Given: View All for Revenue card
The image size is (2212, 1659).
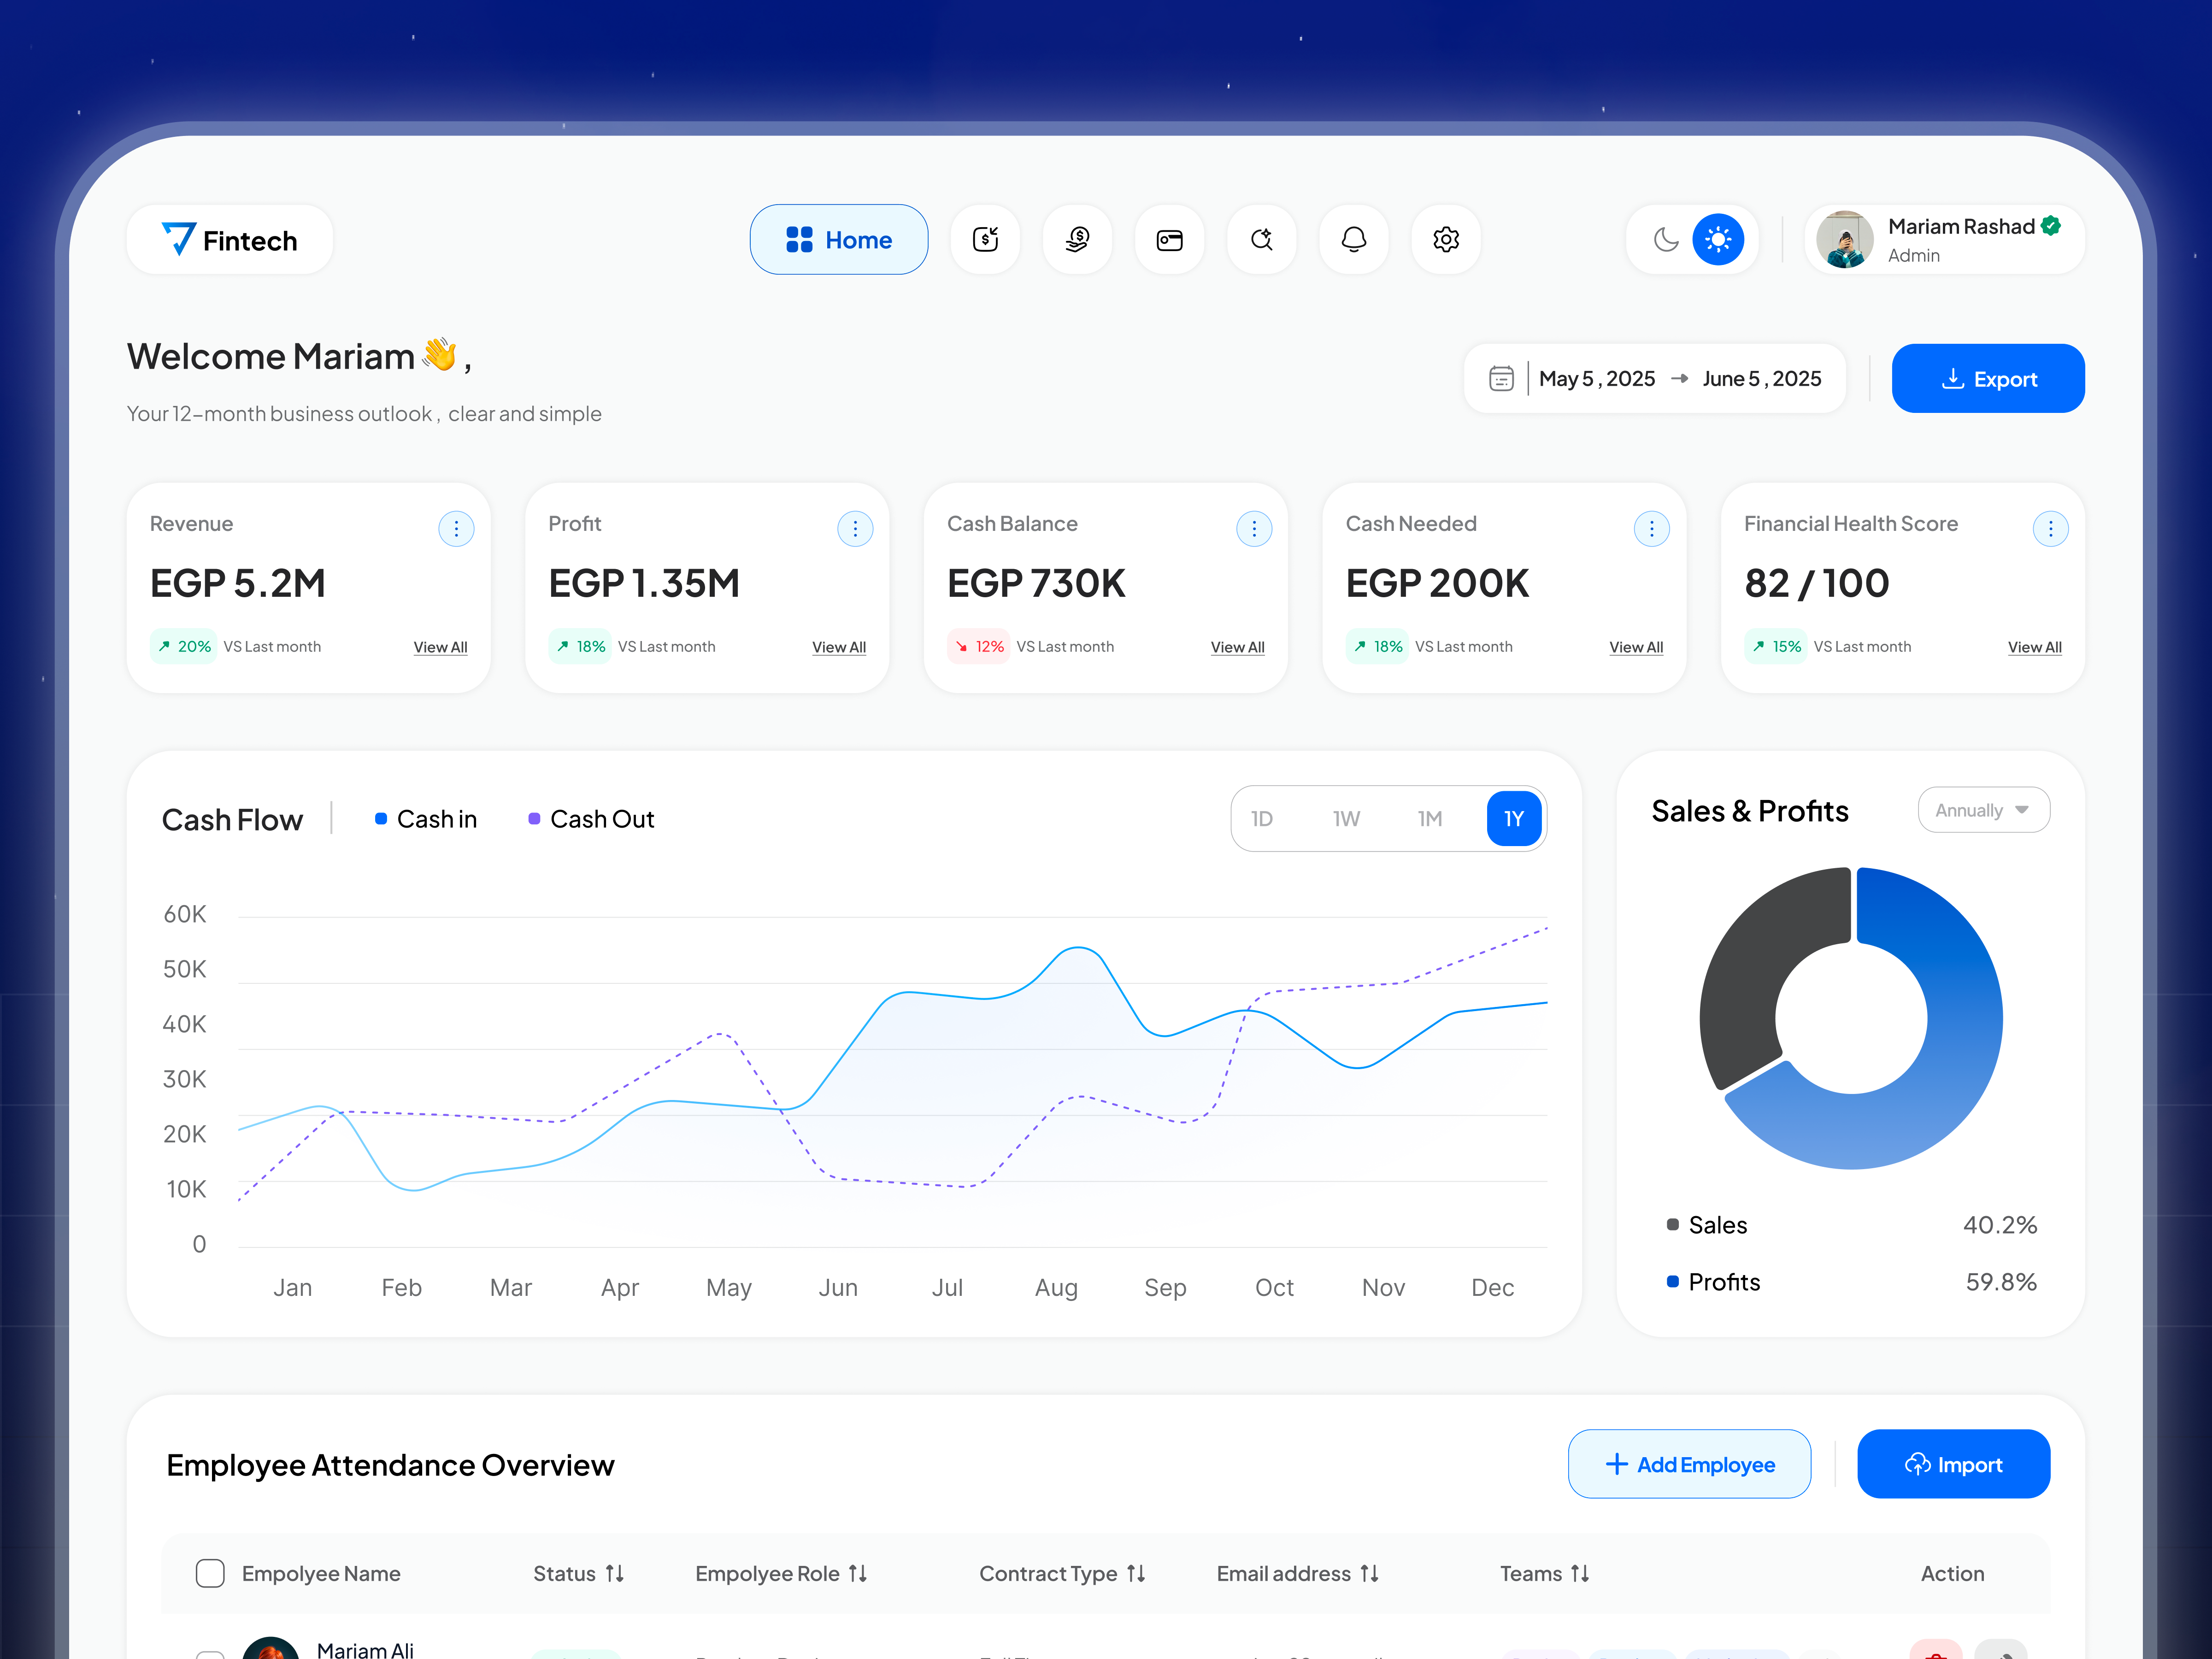Looking at the screenshot, I should [441, 647].
